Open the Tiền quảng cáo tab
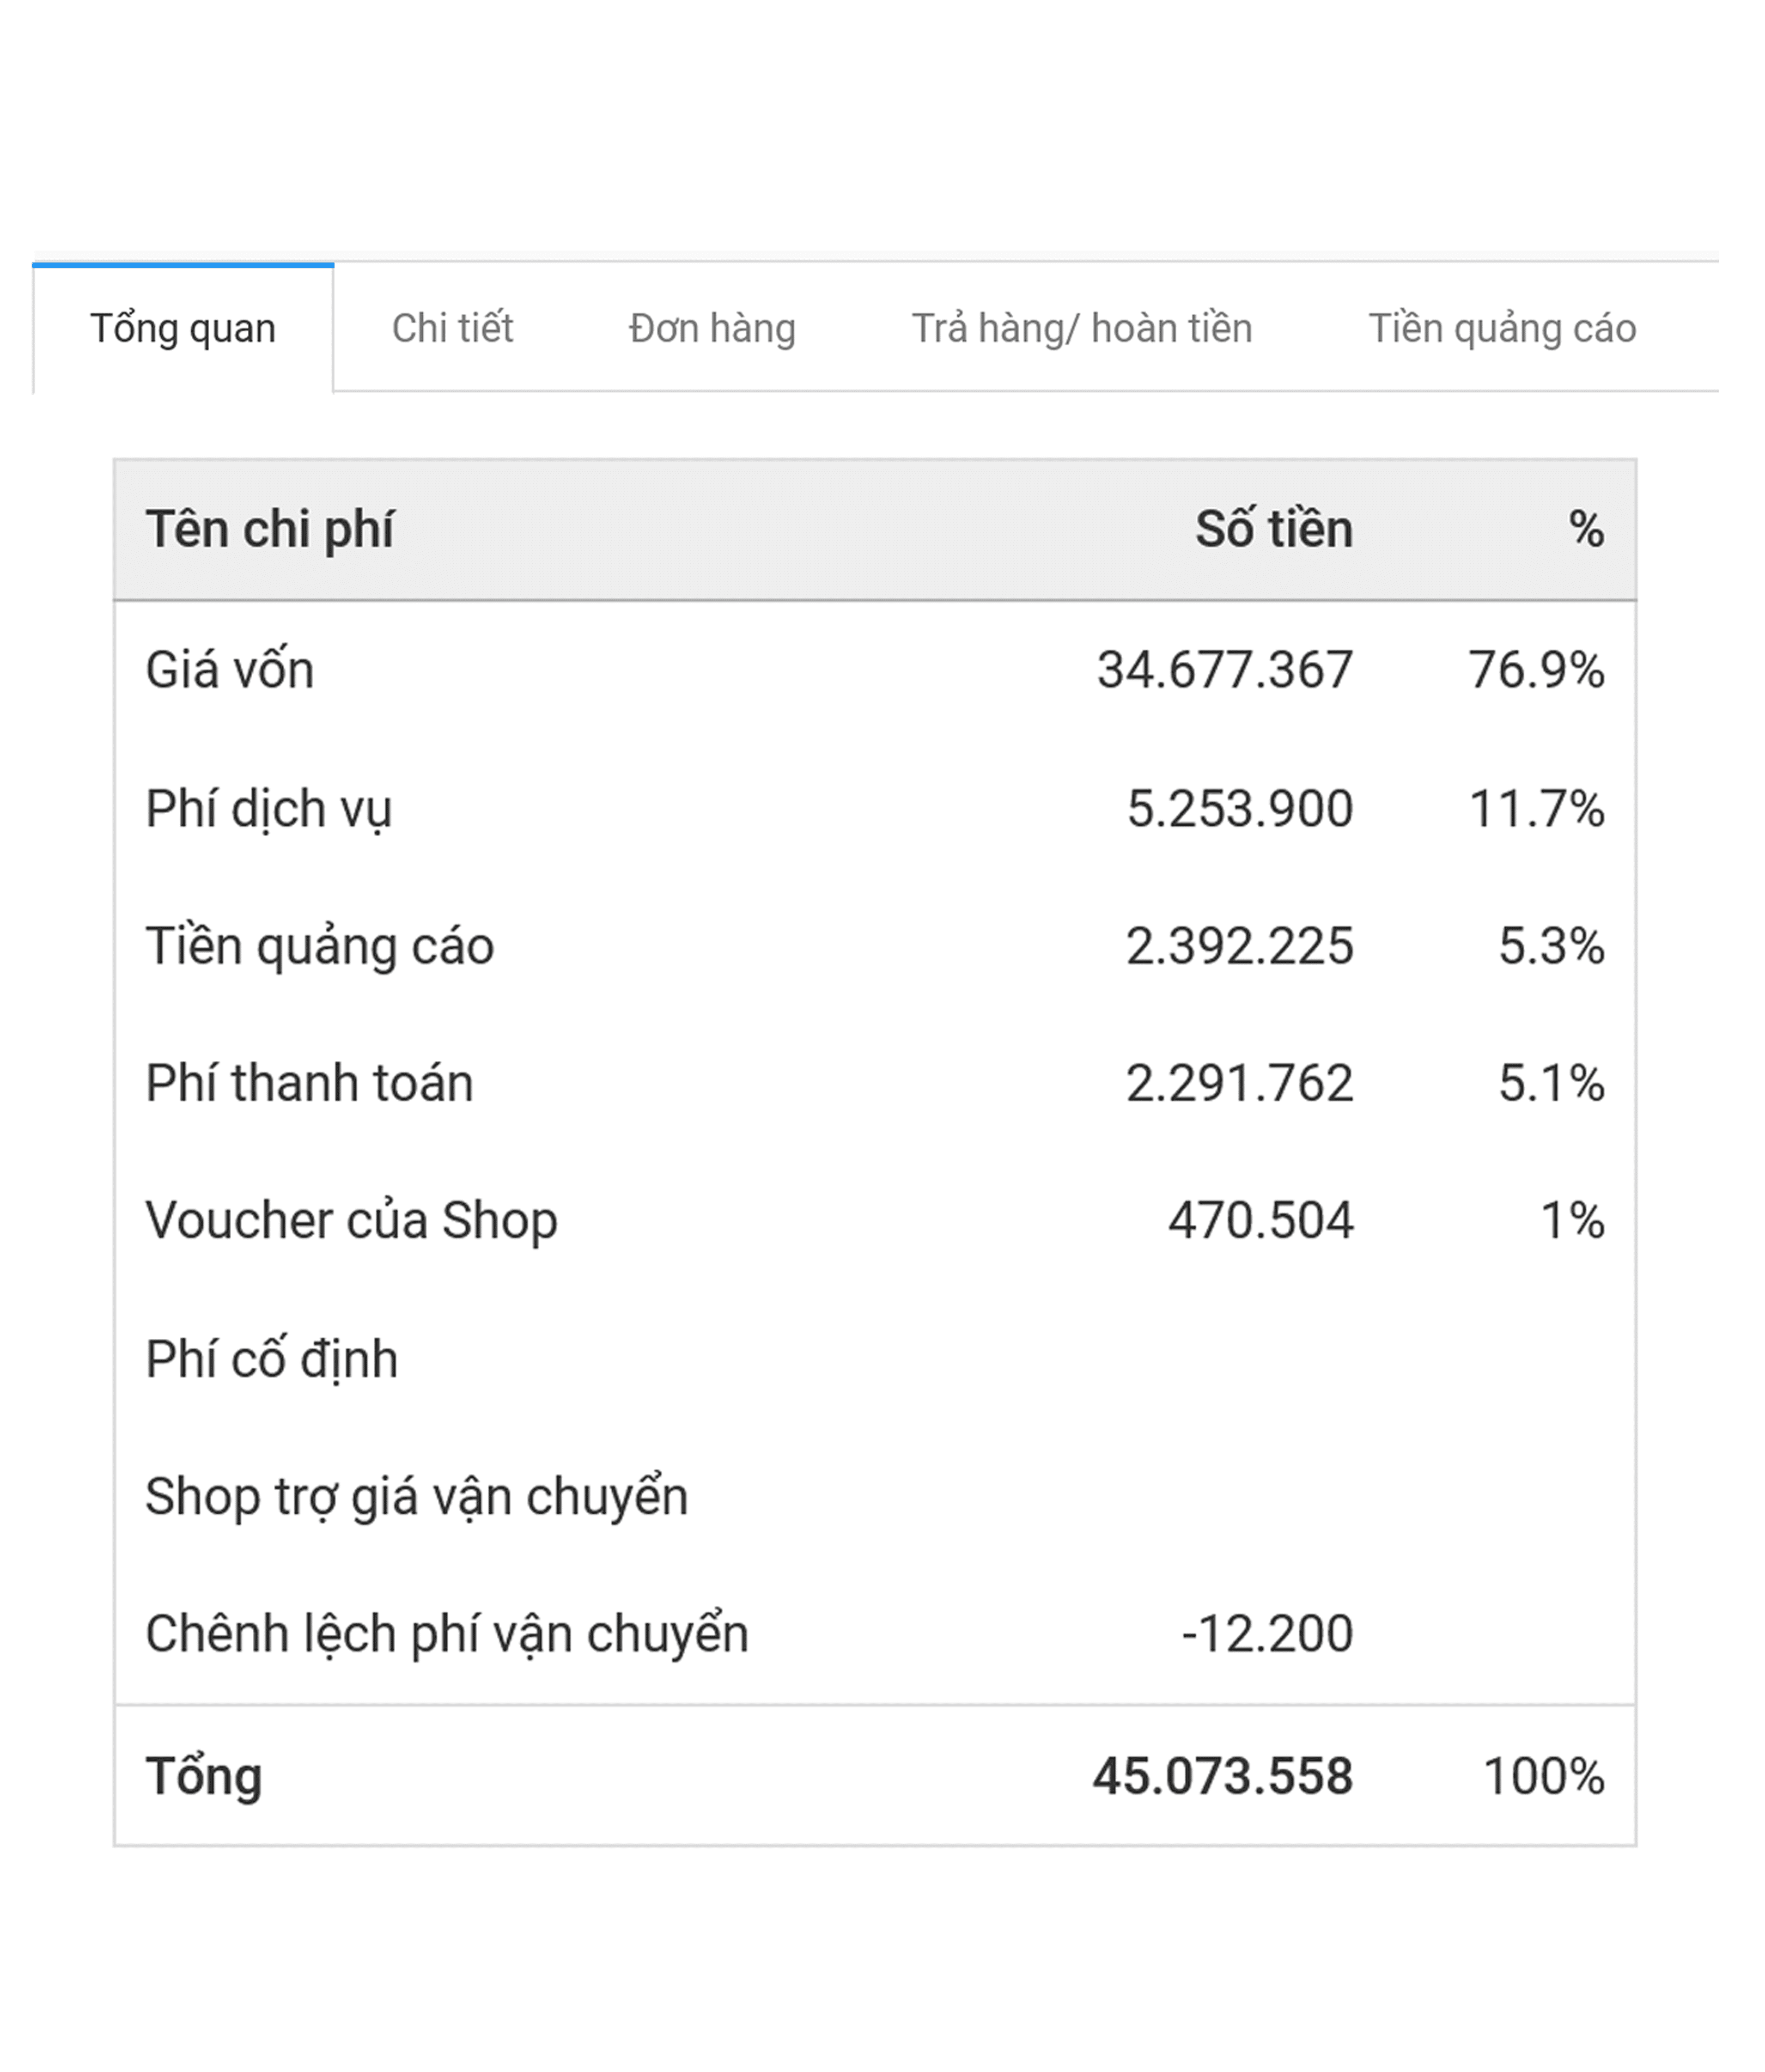 [x=1501, y=329]
